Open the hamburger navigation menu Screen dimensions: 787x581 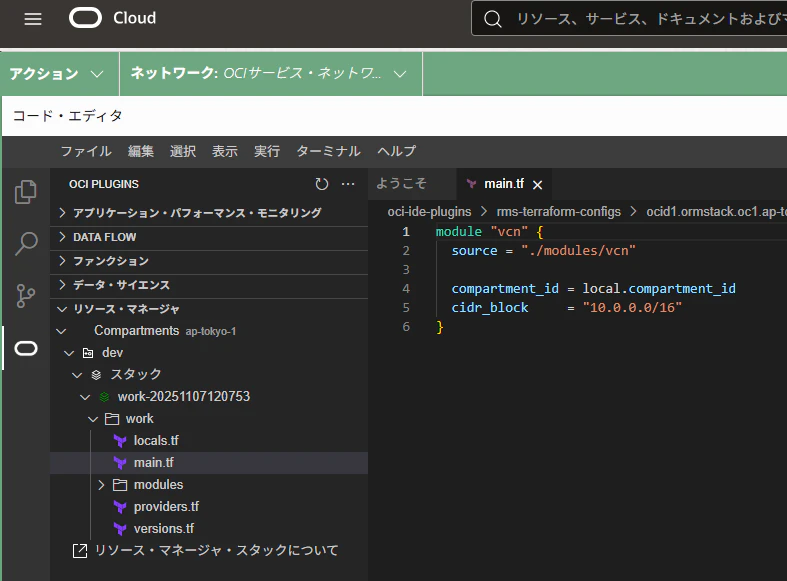33,19
